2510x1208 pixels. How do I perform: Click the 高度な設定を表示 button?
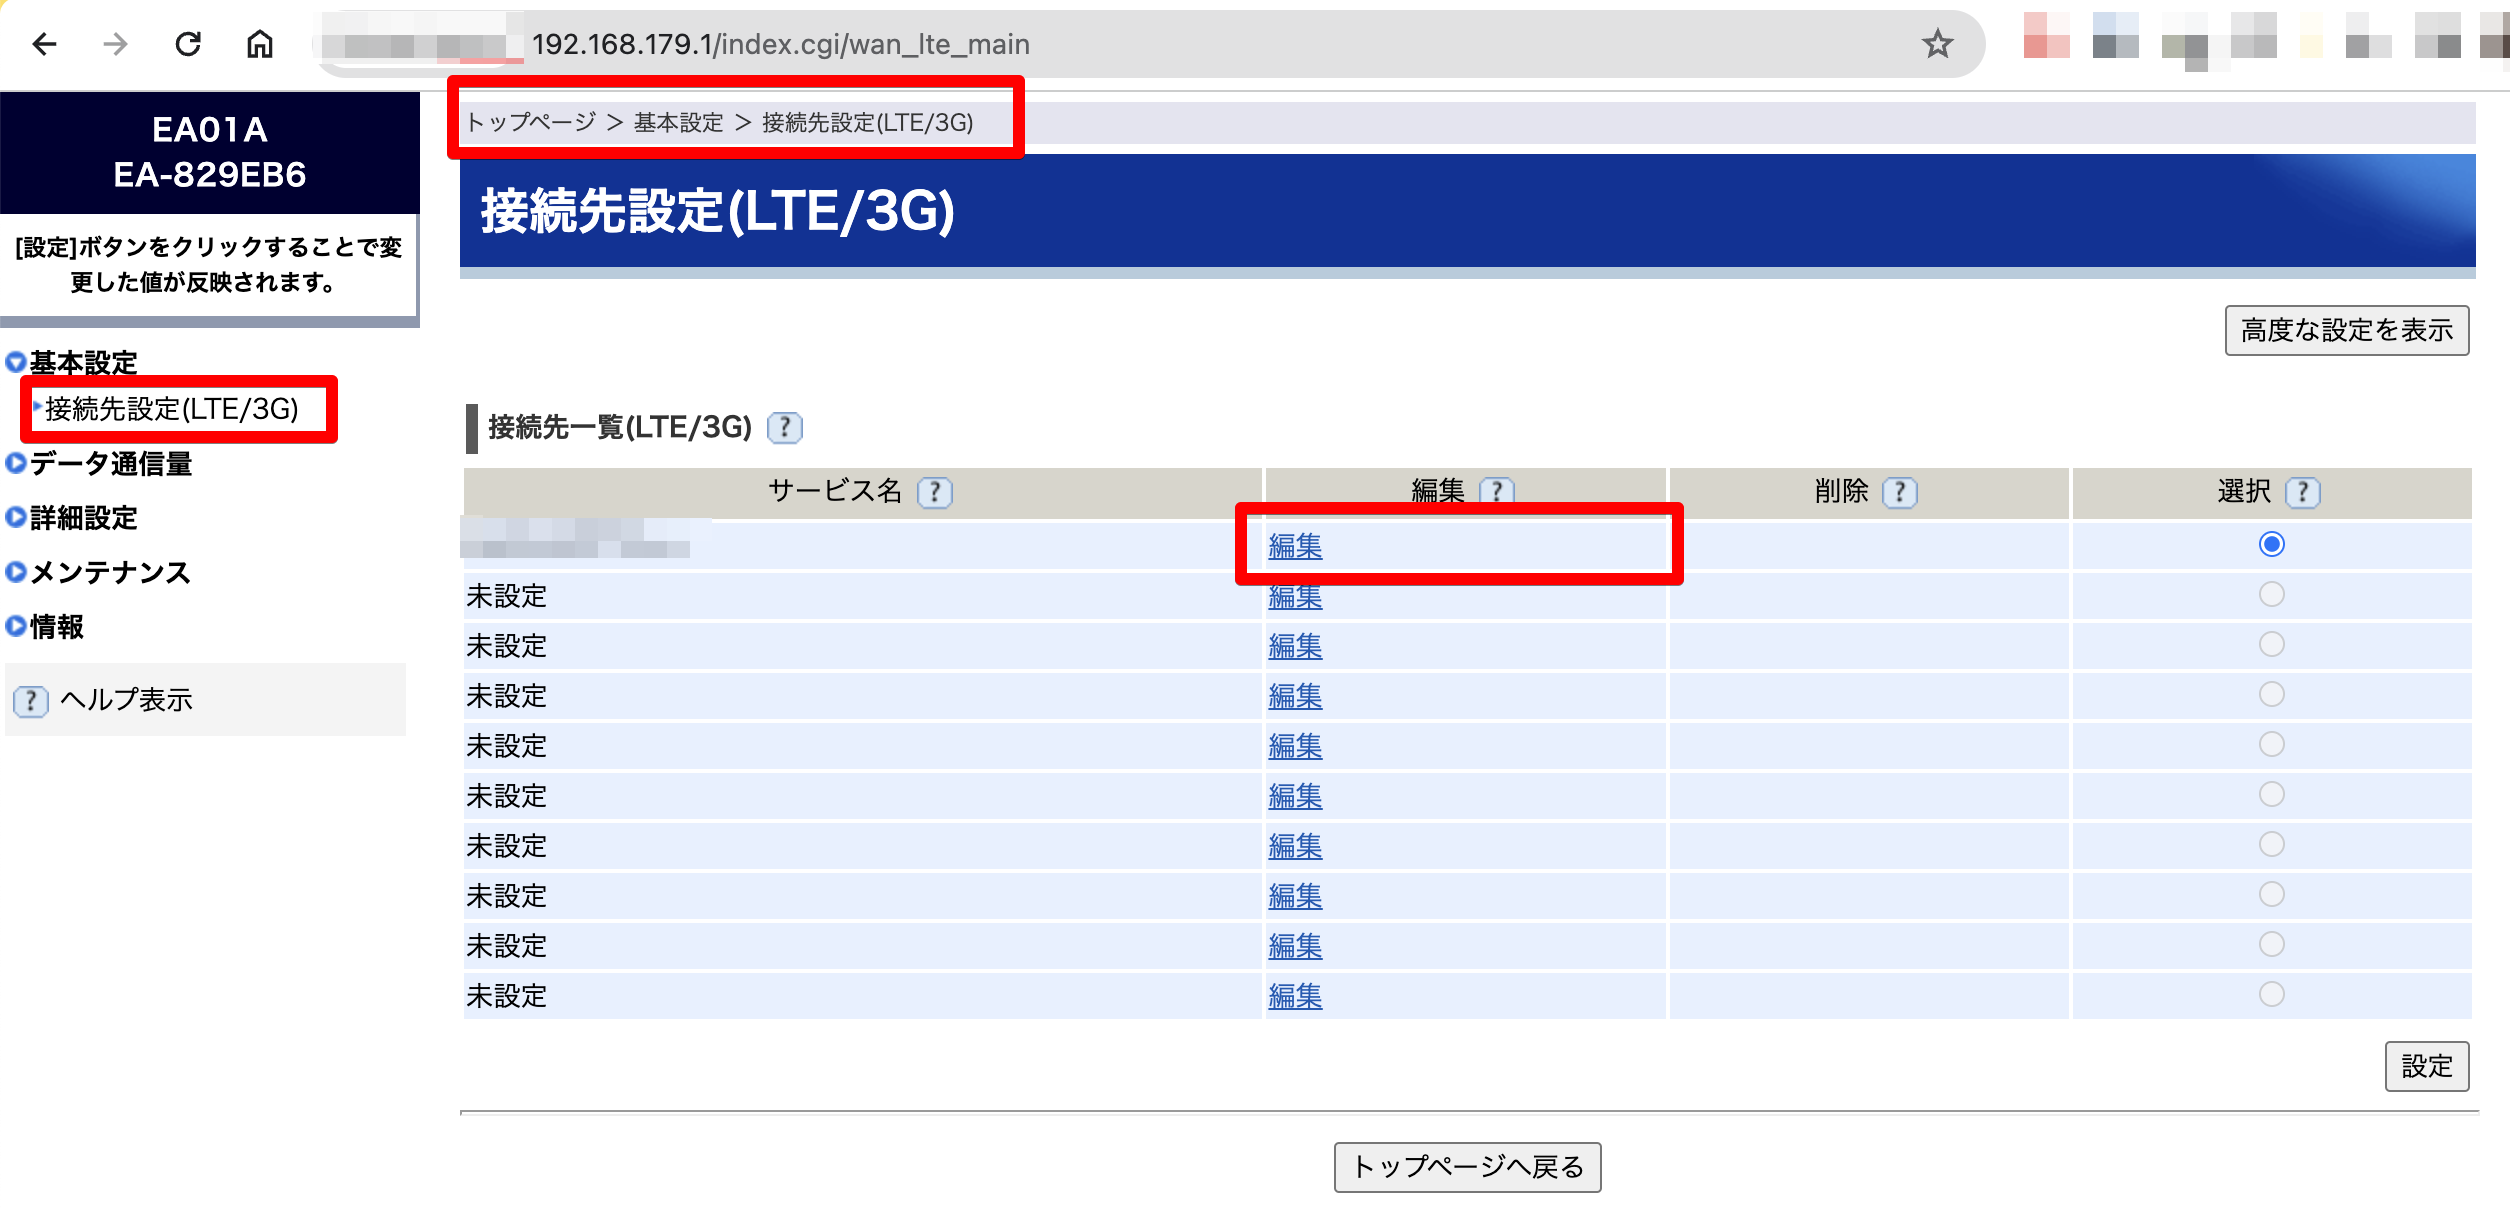2346,330
